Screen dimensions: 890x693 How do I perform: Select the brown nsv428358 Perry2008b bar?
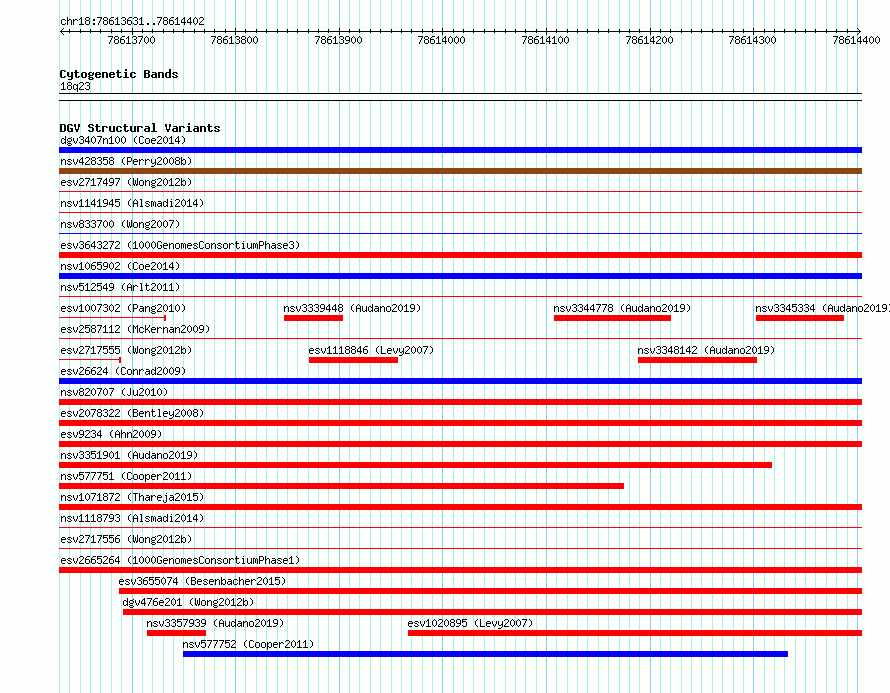(x=460, y=171)
